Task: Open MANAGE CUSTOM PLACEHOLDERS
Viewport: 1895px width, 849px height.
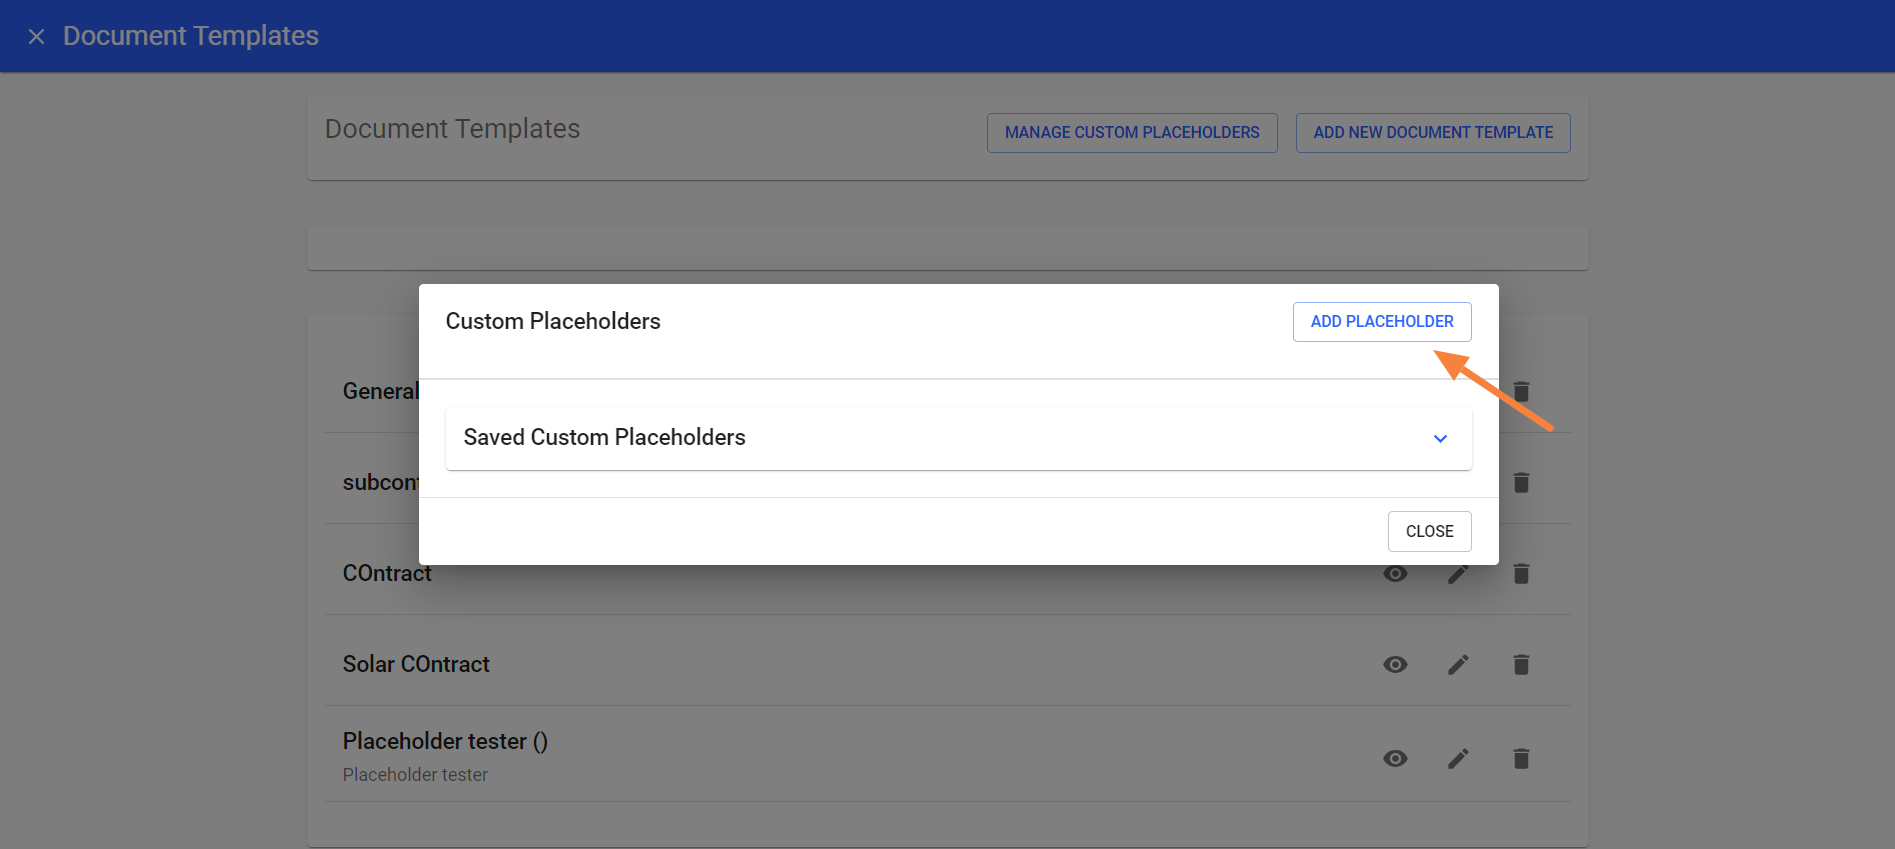Action: (x=1131, y=132)
